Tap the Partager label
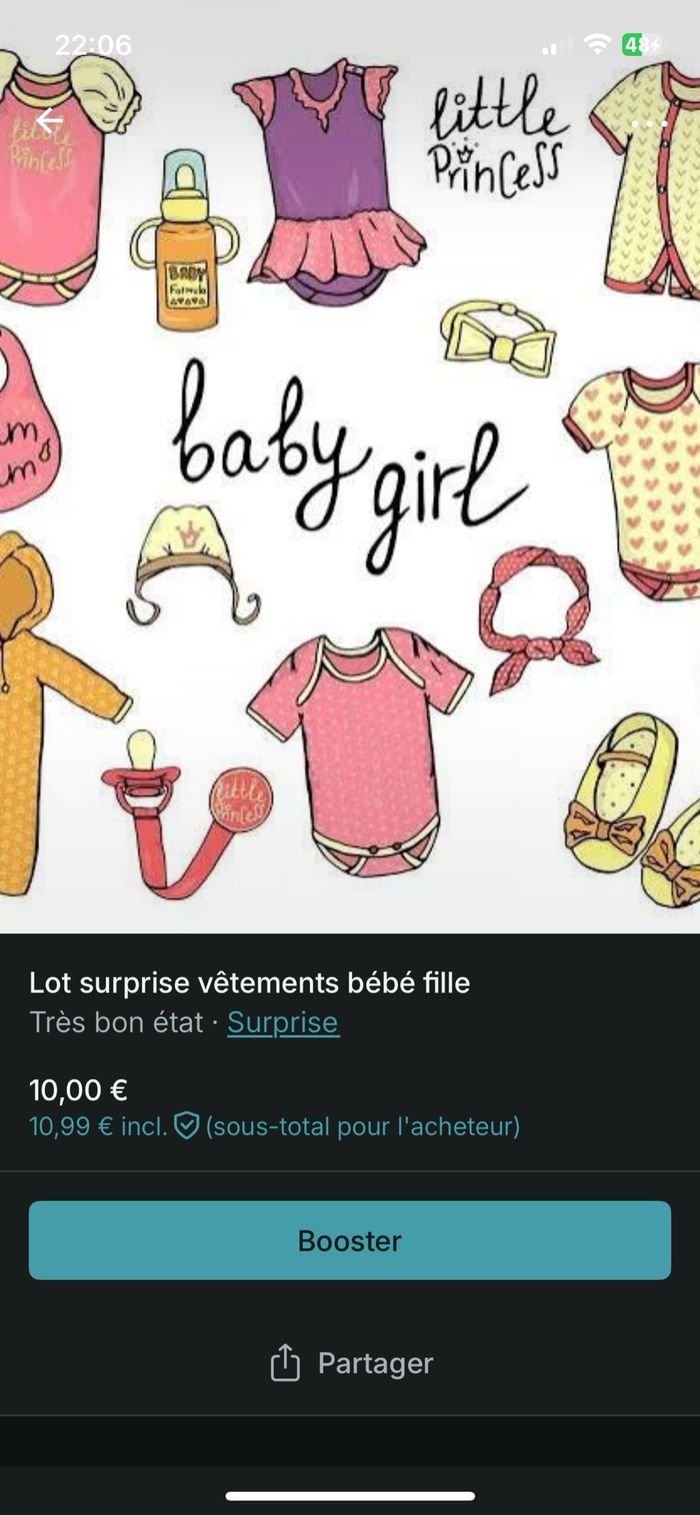This screenshot has width=700, height=1516. (375, 1363)
